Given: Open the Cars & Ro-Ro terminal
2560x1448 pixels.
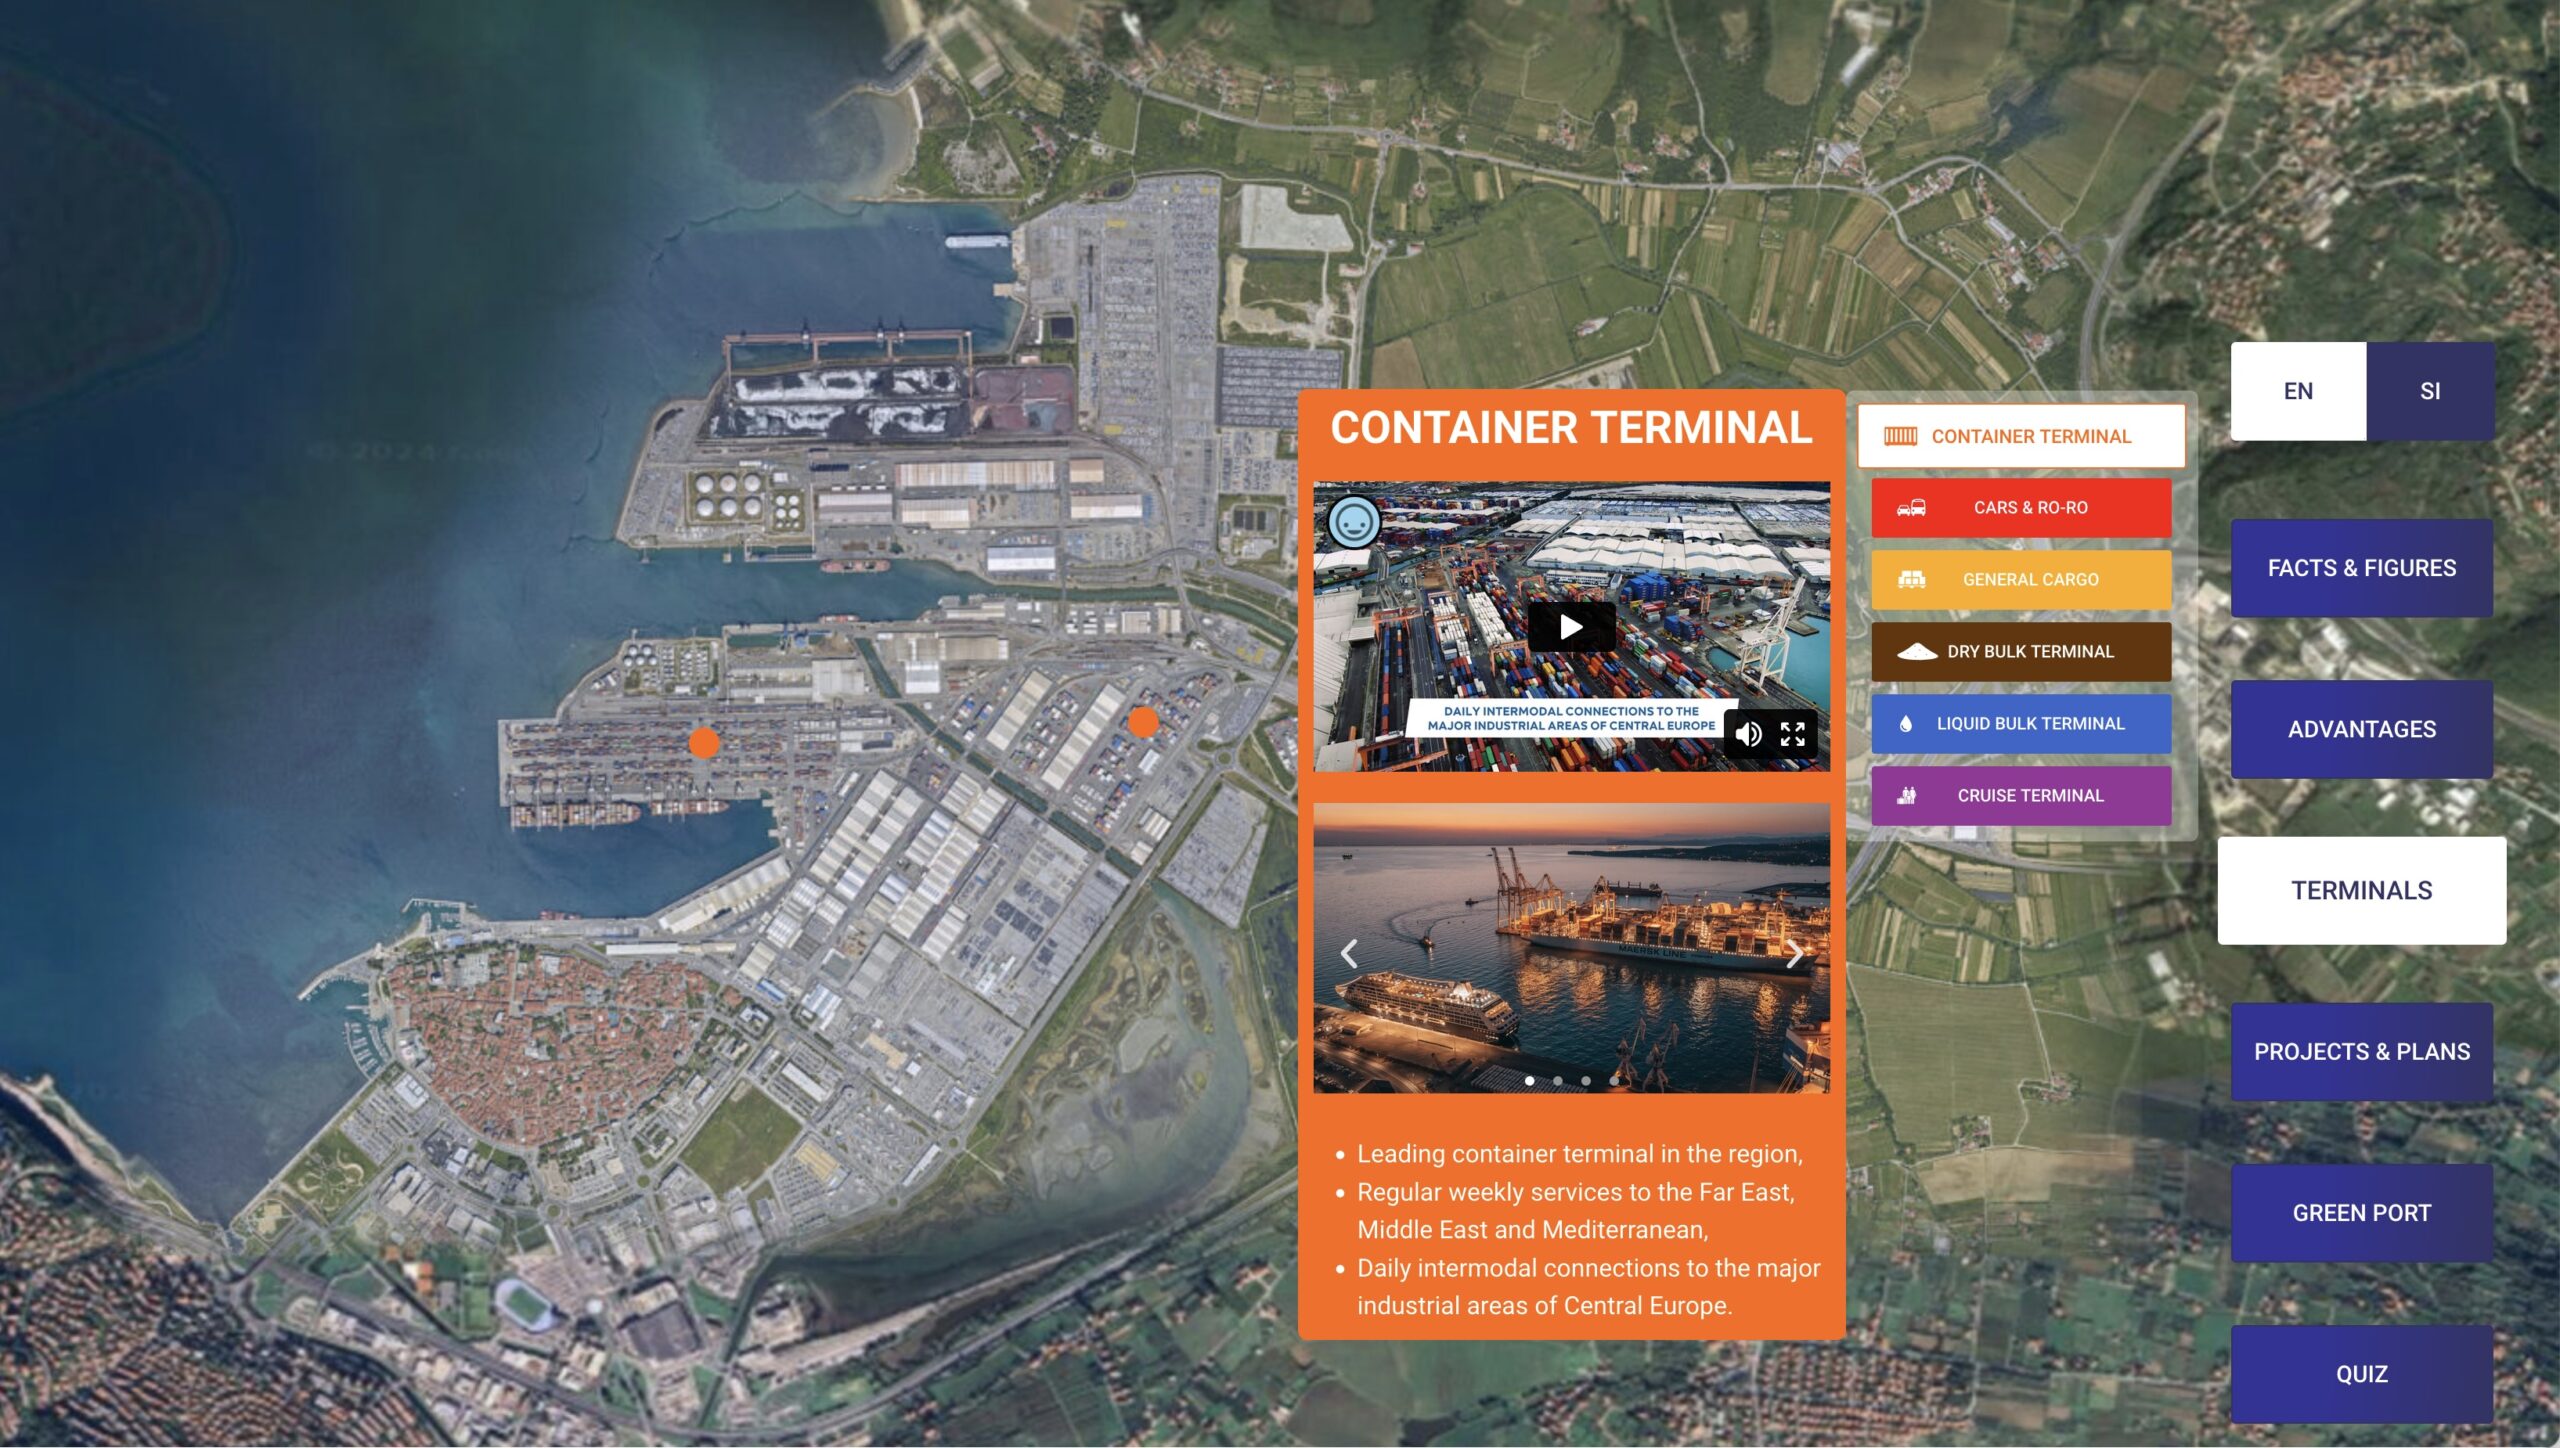Looking at the screenshot, I should point(2021,508).
